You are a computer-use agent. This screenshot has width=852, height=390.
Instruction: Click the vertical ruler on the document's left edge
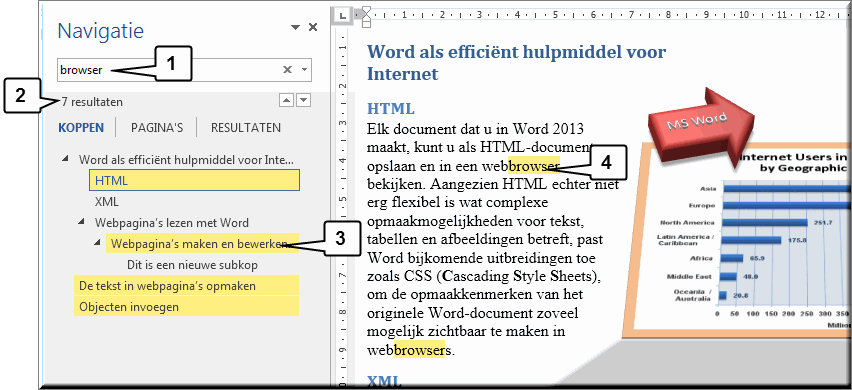(342, 206)
